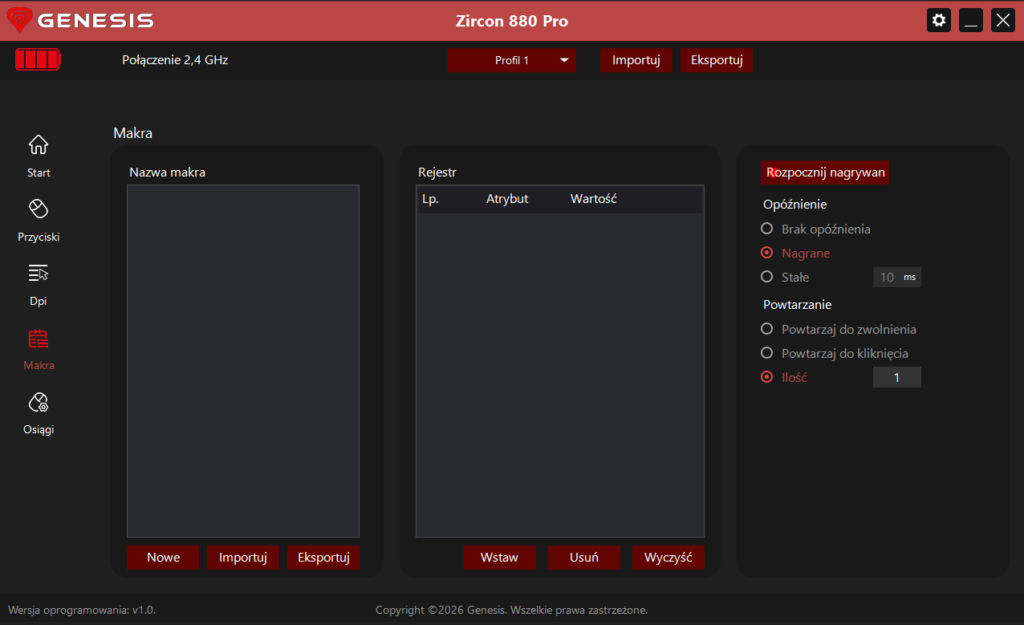This screenshot has width=1024, height=625.
Task: Open settings with the gear icon
Action: 938,20
